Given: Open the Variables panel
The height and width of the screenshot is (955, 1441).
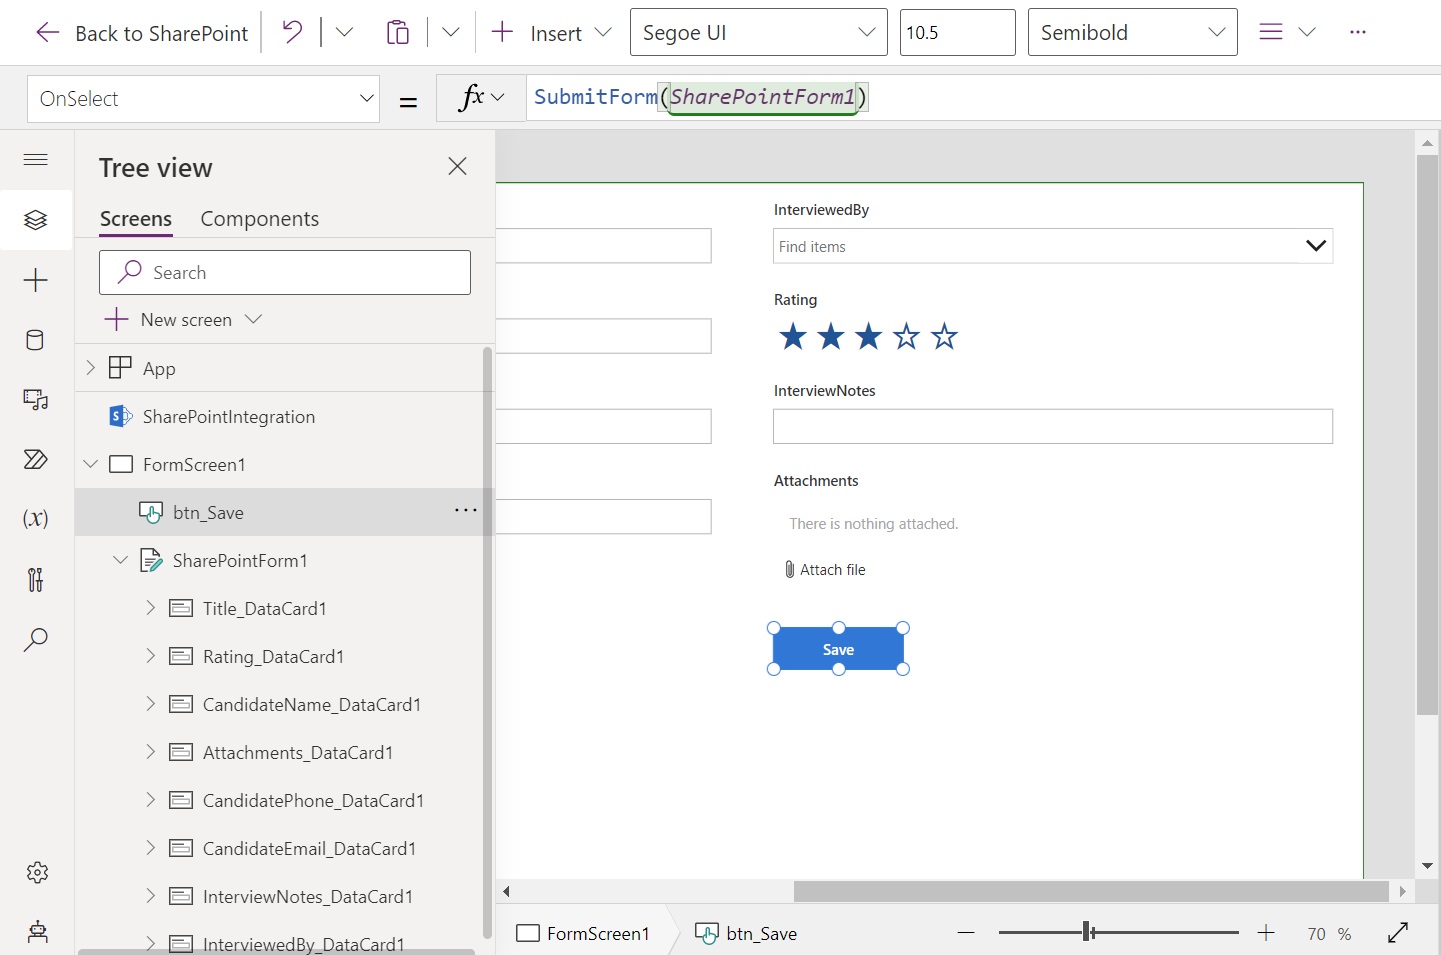Looking at the screenshot, I should (36, 518).
